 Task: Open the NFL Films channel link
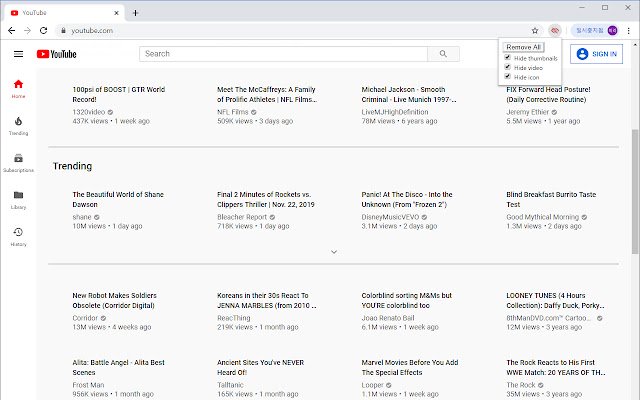233,112
